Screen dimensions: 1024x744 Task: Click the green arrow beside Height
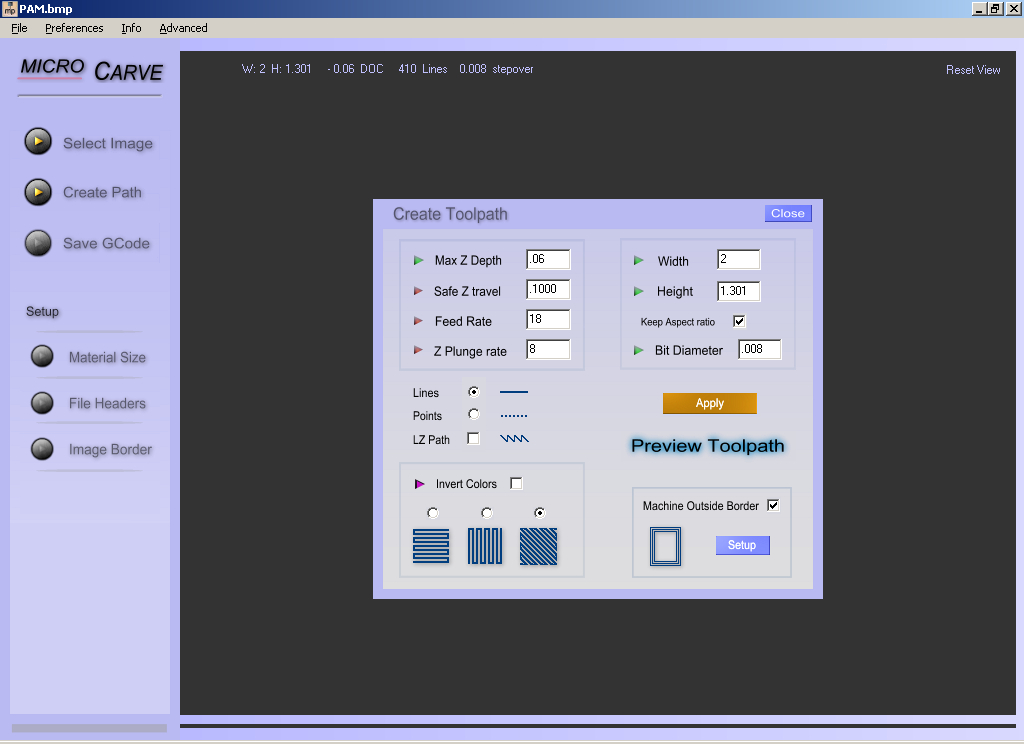pyautogui.click(x=639, y=291)
